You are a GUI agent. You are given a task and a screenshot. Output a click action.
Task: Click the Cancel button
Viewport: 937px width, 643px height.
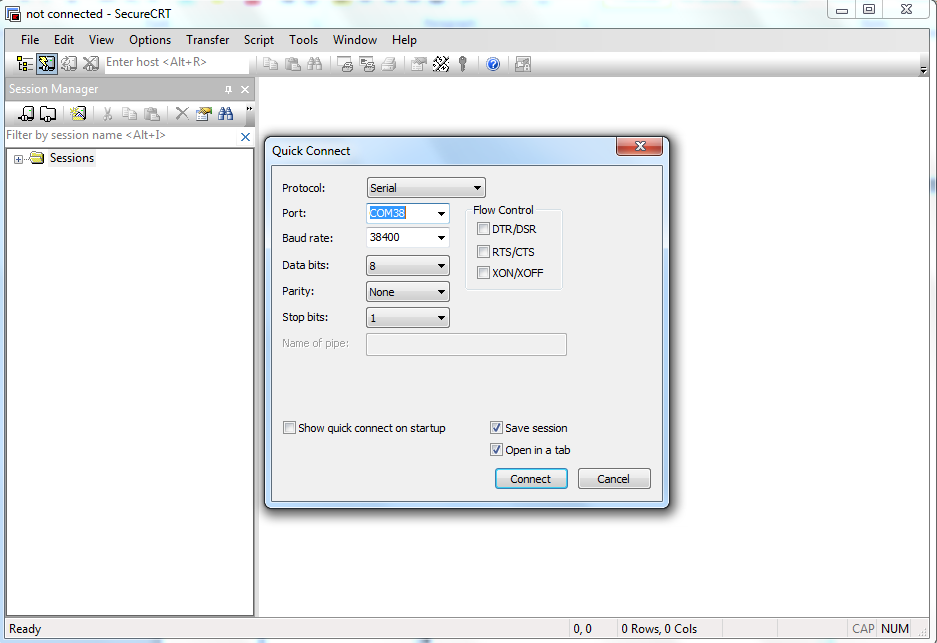(614, 479)
